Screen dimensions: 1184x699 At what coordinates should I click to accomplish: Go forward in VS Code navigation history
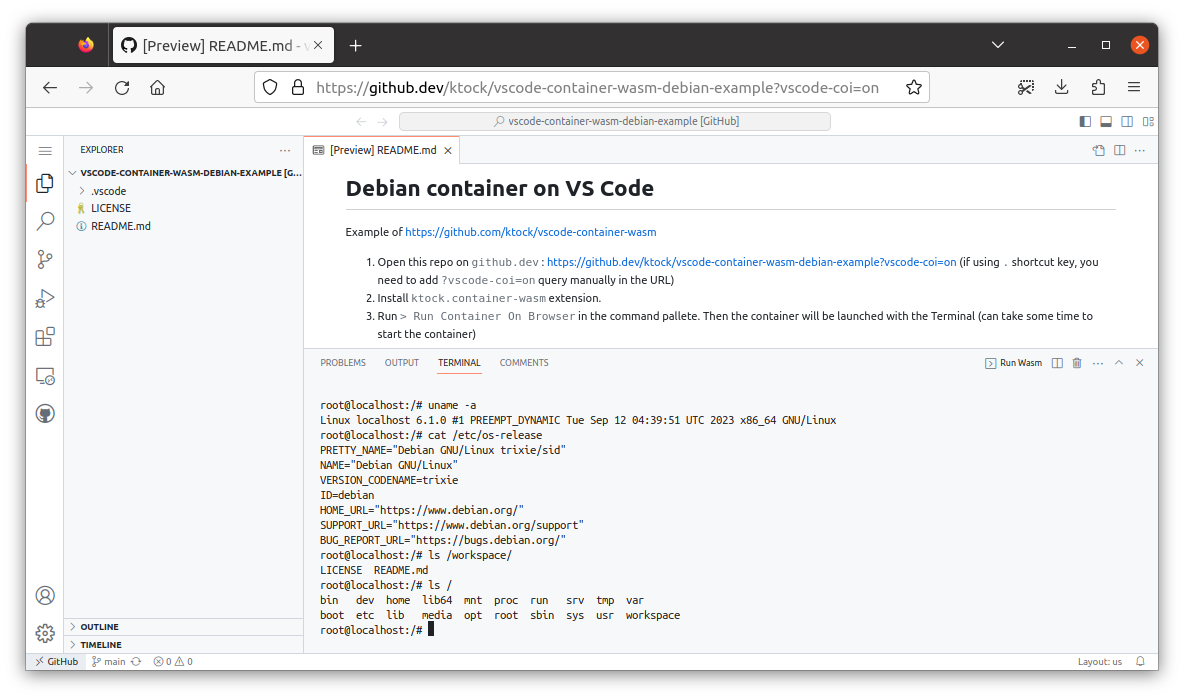click(x=382, y=122)
